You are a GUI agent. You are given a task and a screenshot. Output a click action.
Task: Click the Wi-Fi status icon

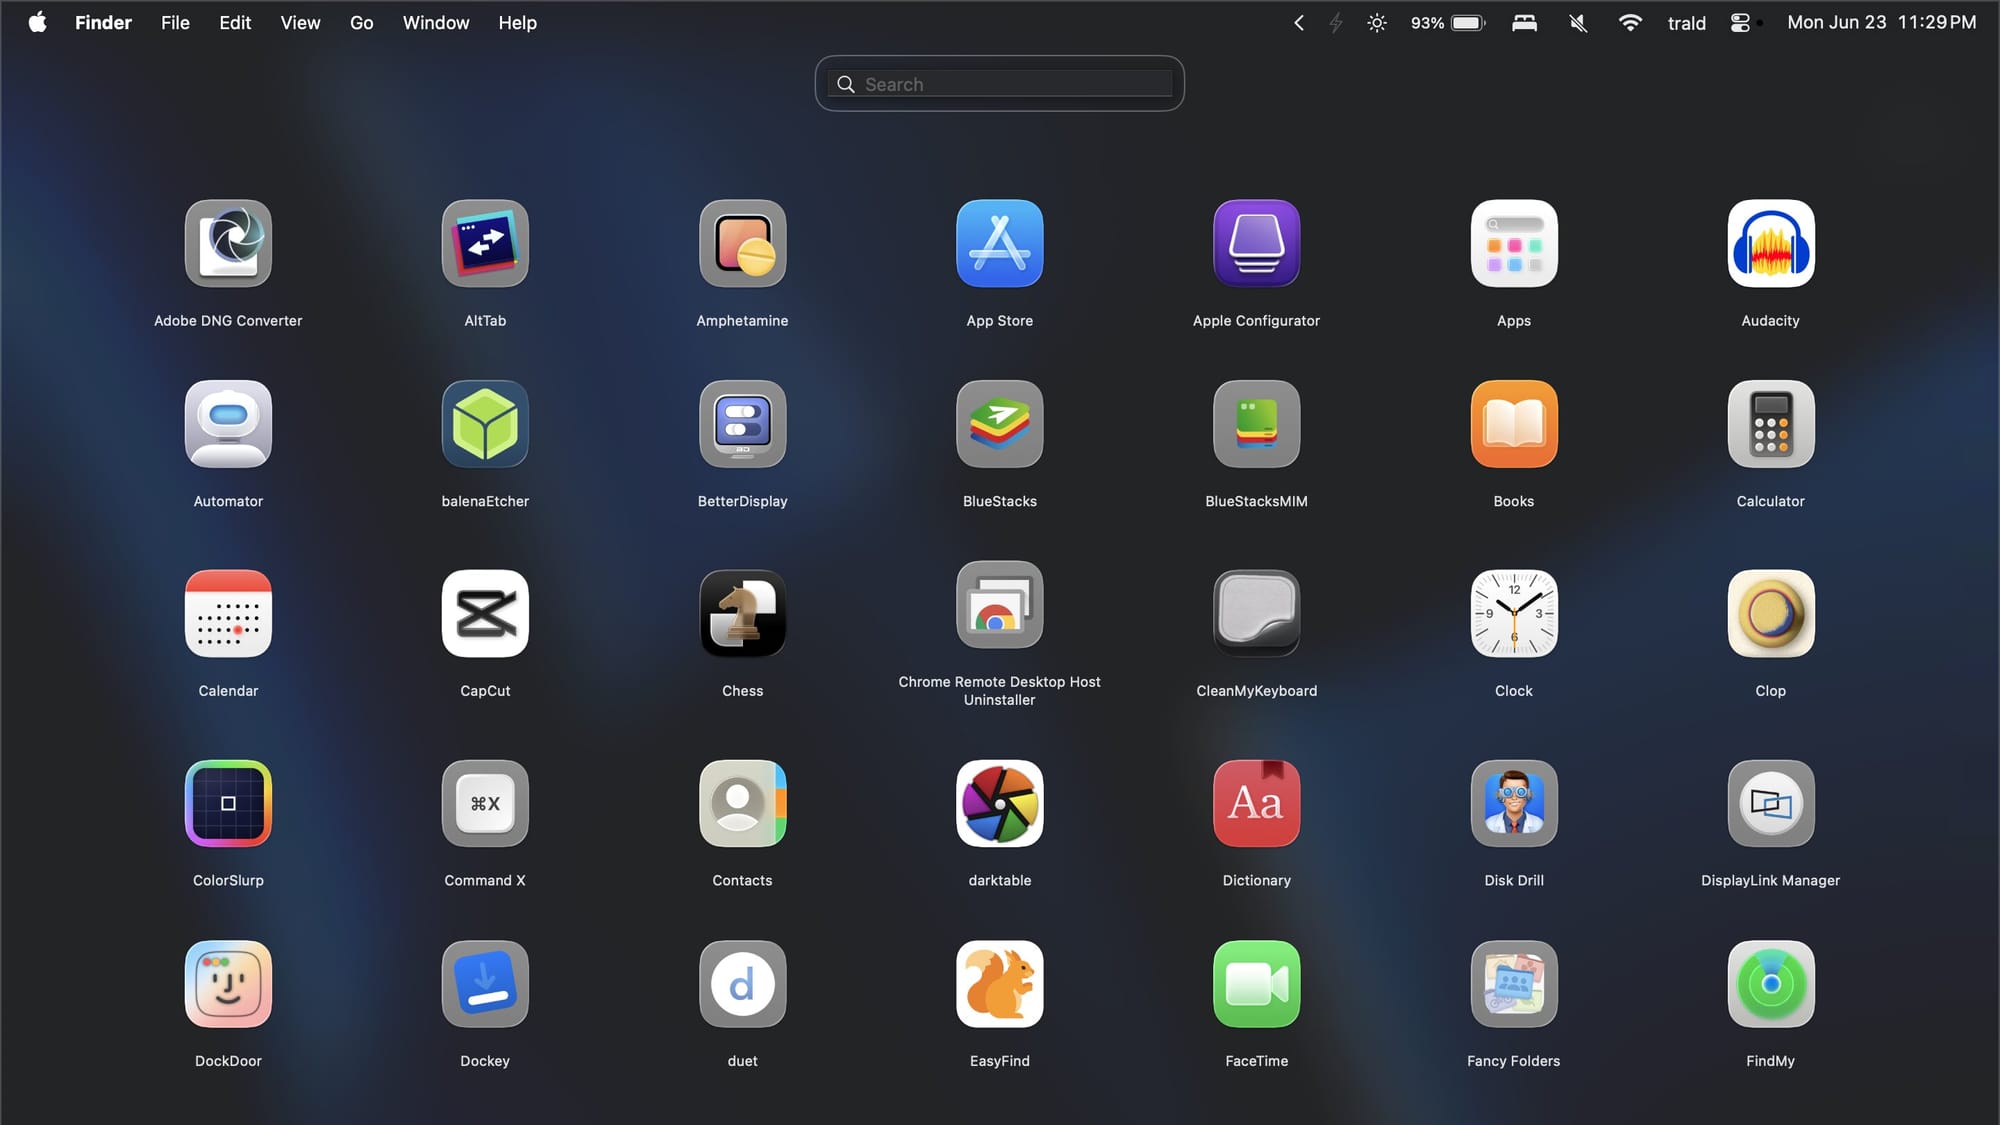pos(1630,22)
